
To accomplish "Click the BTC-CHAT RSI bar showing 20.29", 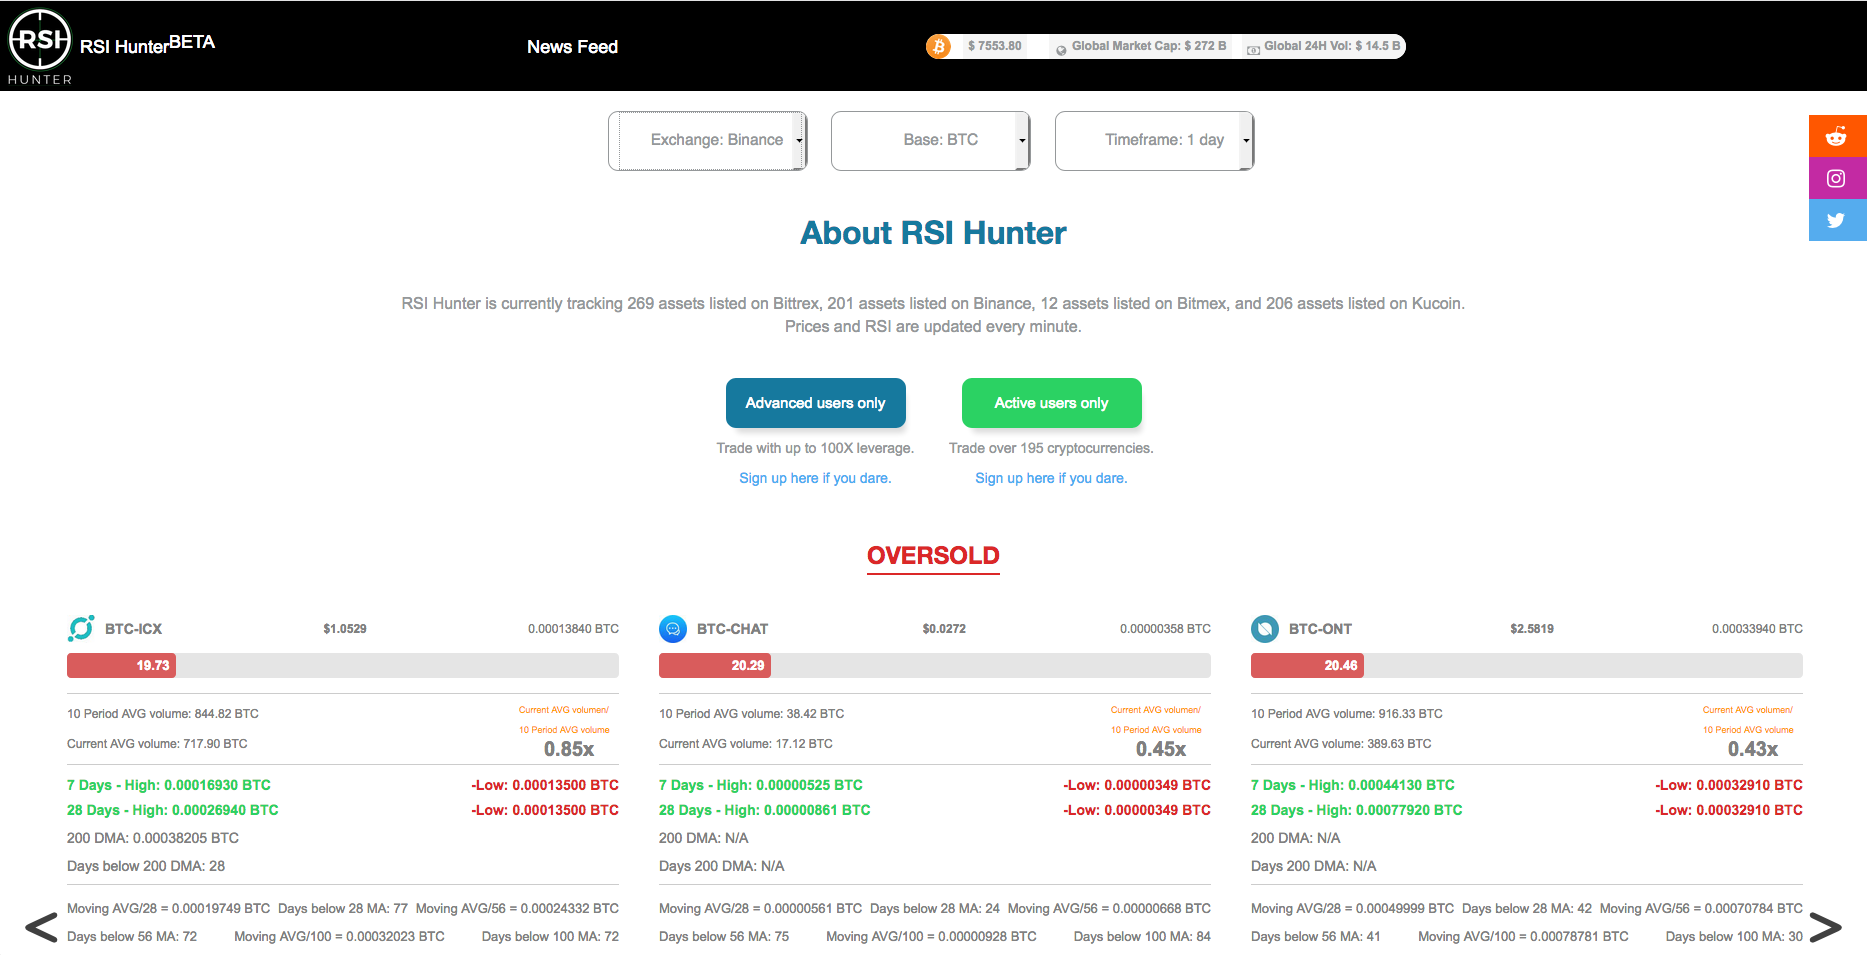I will coord(935,666).
